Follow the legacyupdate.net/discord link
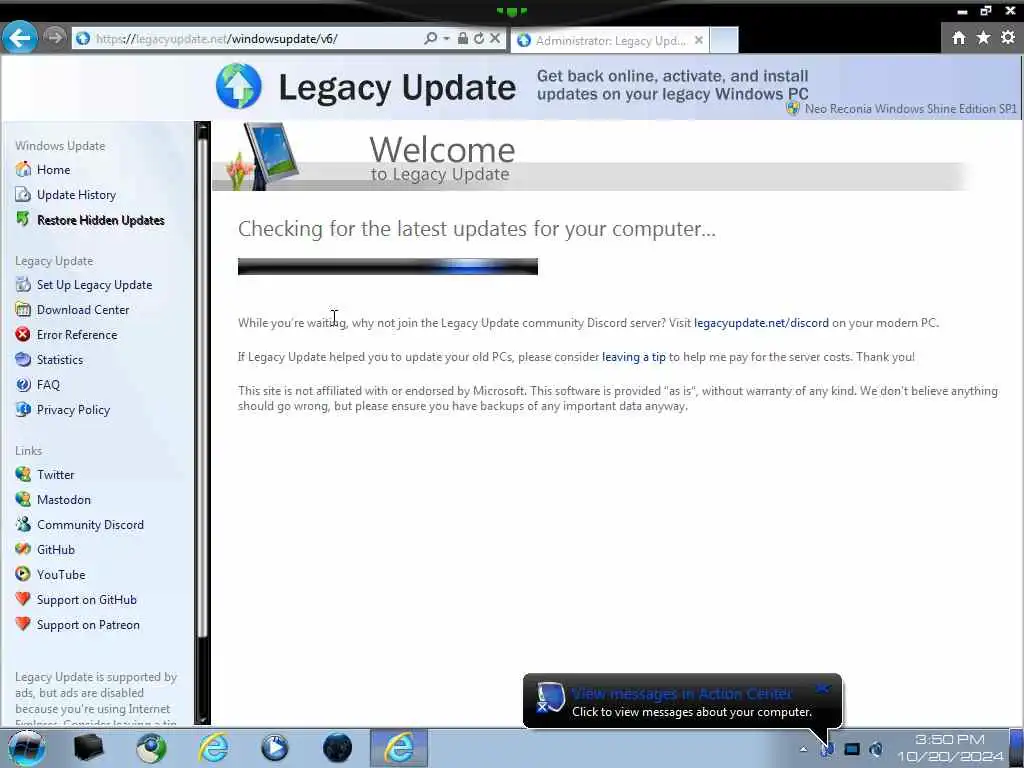This screenshot has height=768, width=1024. coord(761,323)
